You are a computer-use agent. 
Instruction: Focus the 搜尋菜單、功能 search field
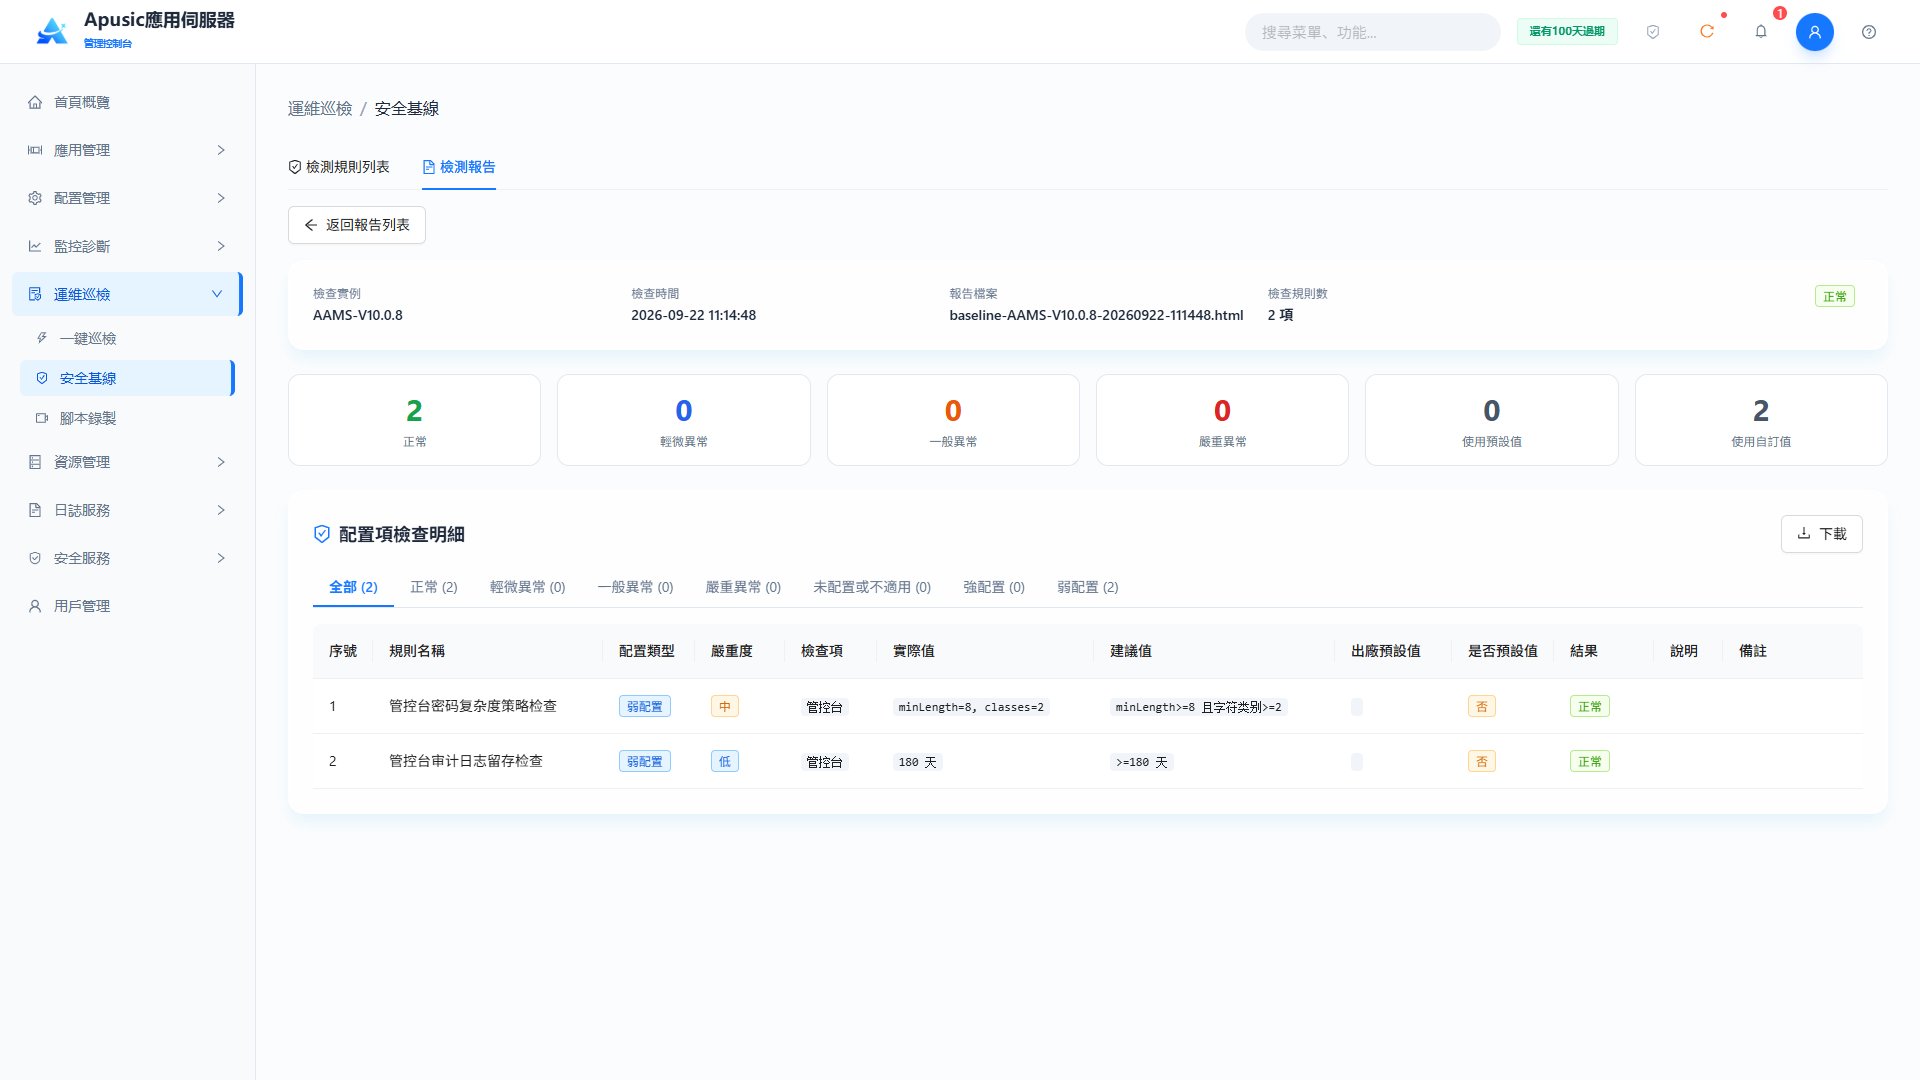(x=1372, y=32)
